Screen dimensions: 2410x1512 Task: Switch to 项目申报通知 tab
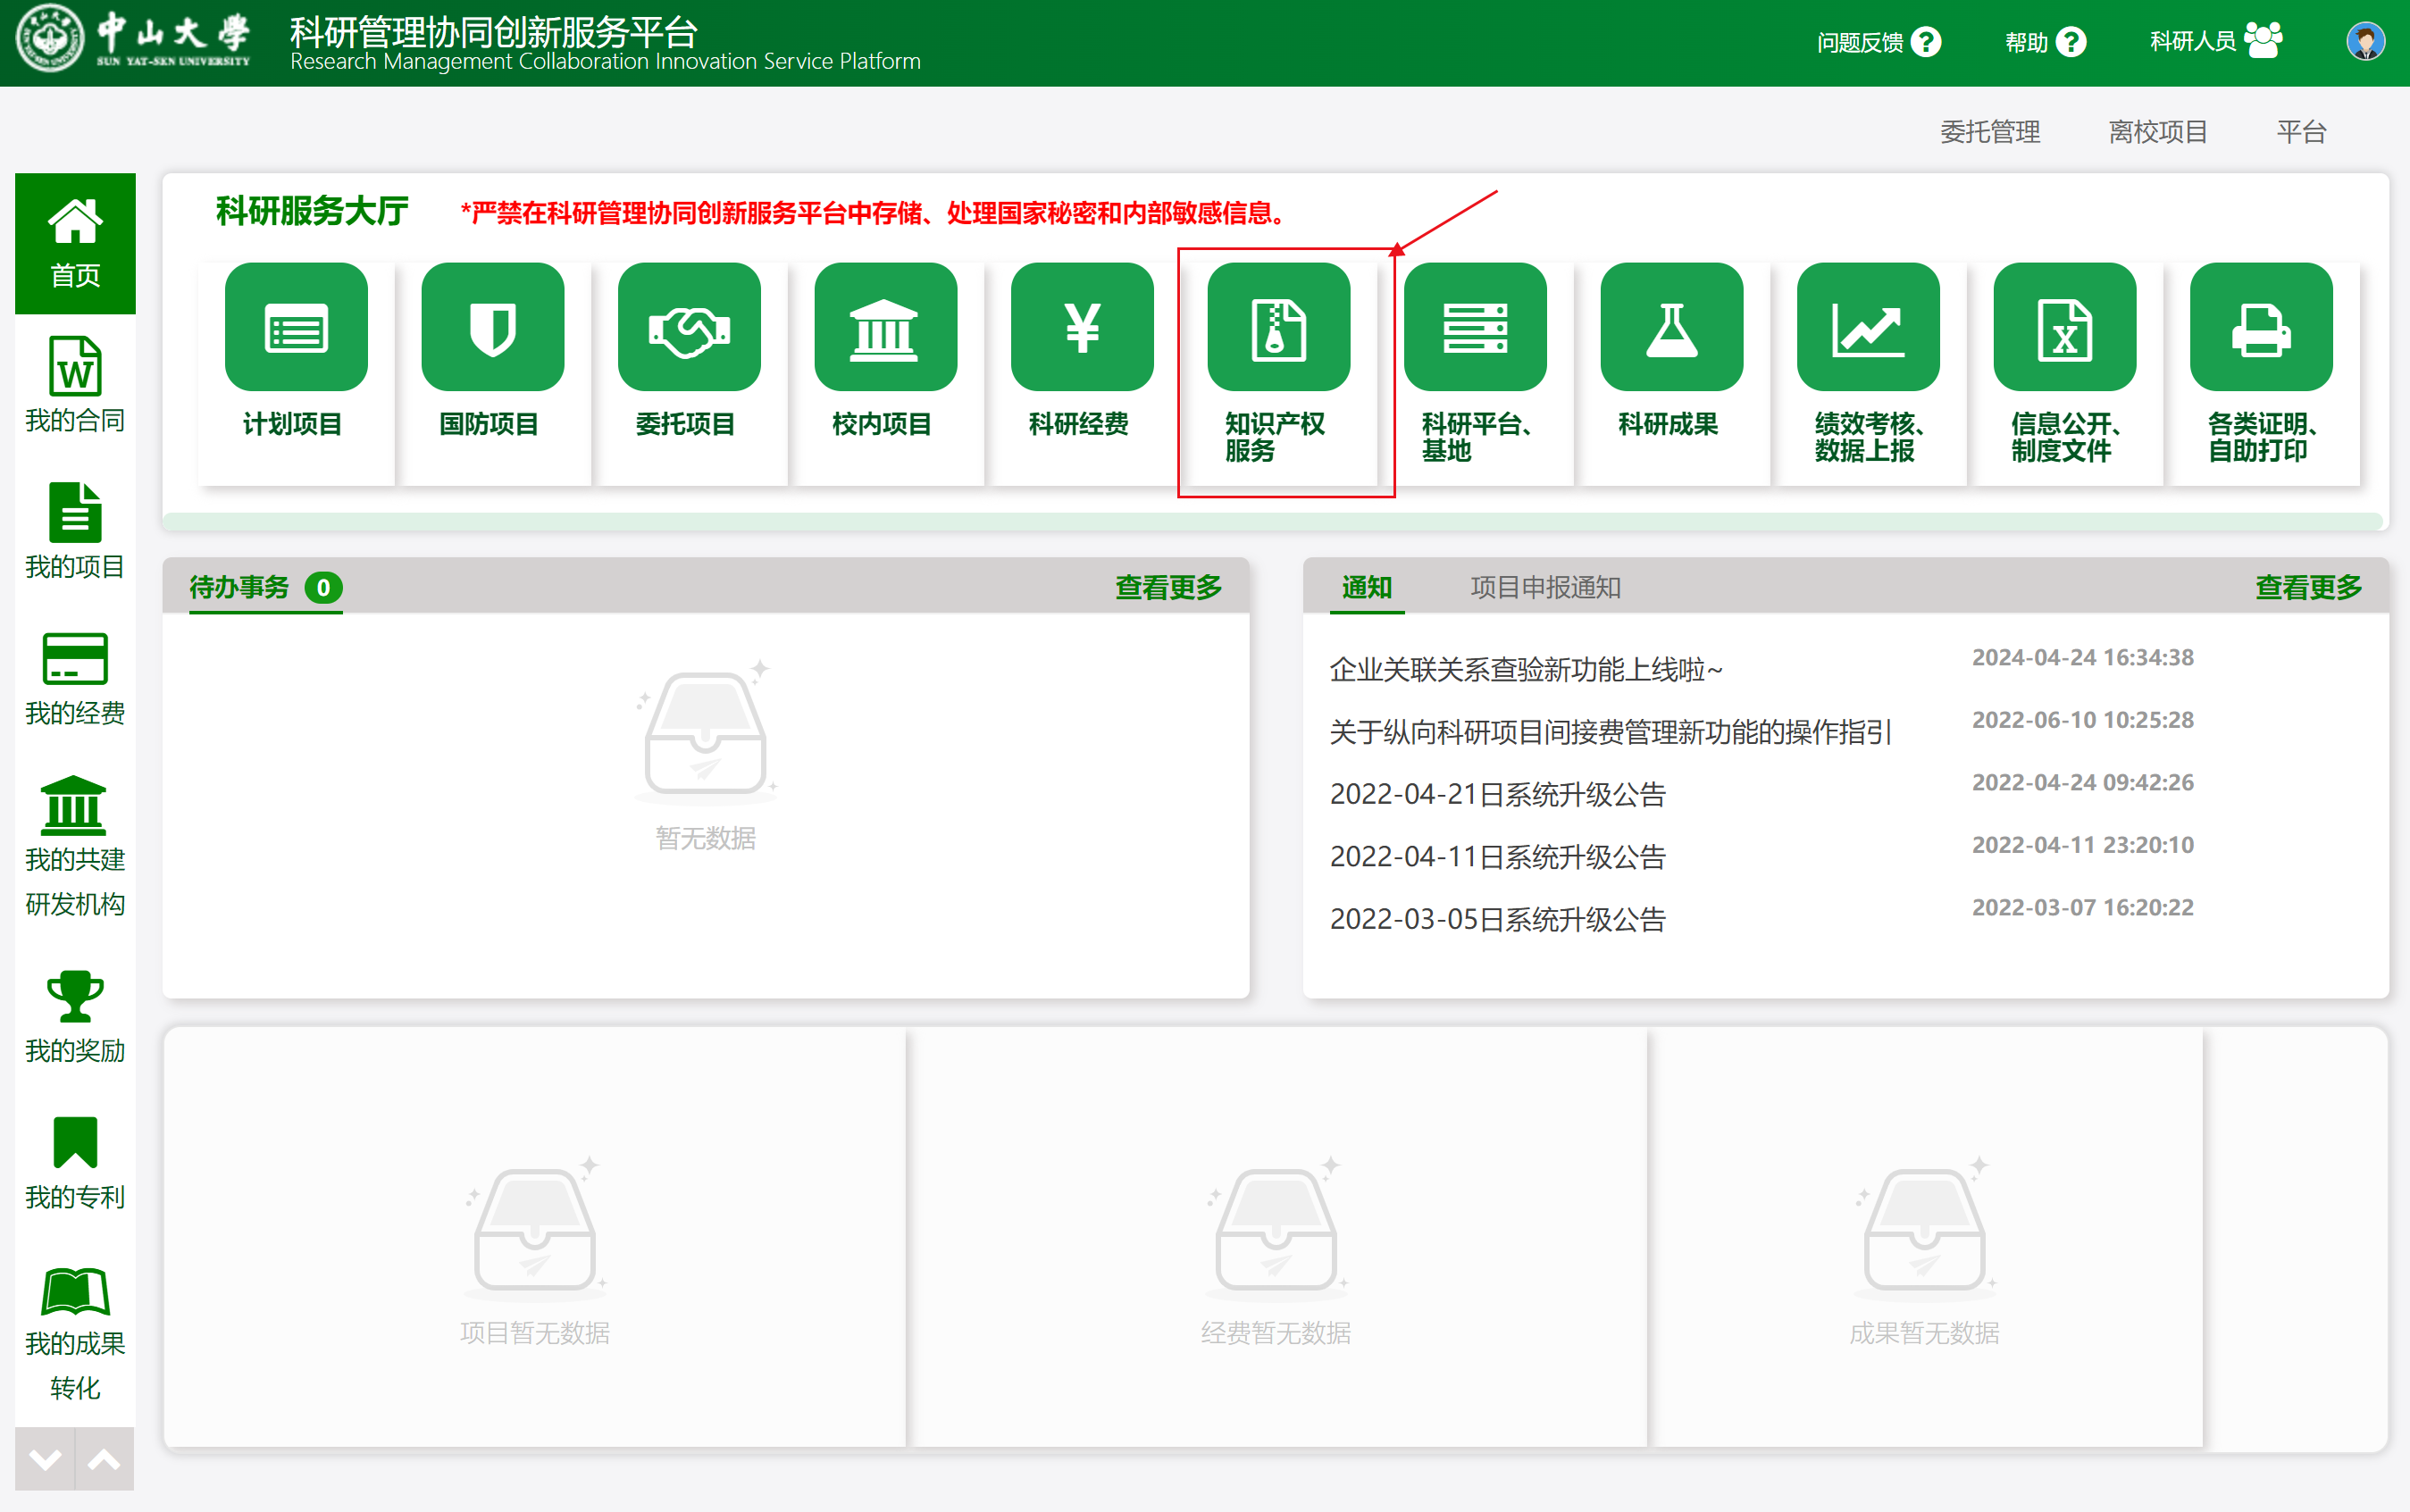(x=1545, y=587)
